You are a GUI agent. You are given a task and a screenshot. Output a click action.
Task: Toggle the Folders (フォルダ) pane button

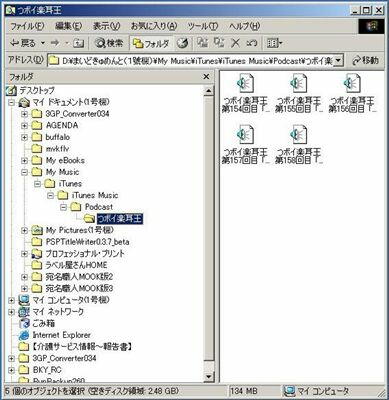point(152,43)
